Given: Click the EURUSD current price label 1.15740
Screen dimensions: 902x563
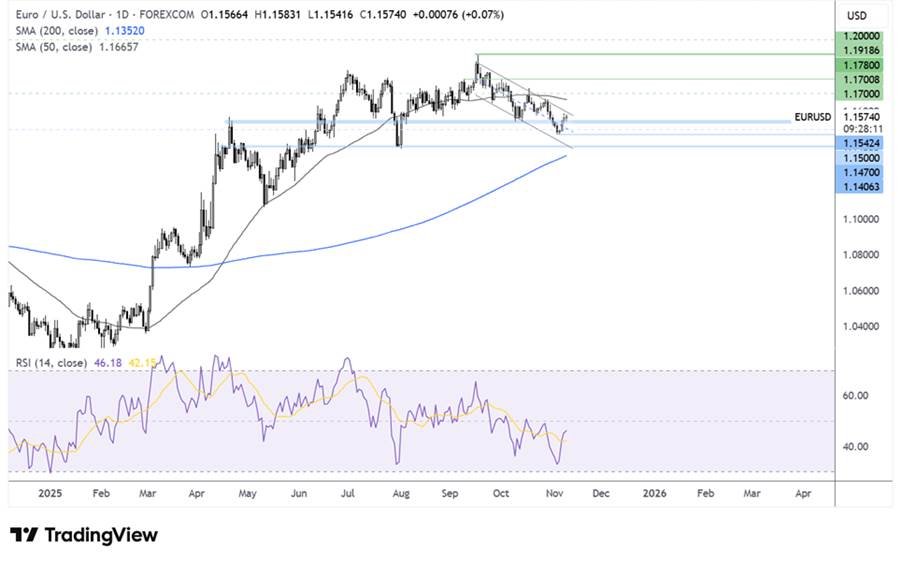Looking at the screenshot, I should point(863,117).
